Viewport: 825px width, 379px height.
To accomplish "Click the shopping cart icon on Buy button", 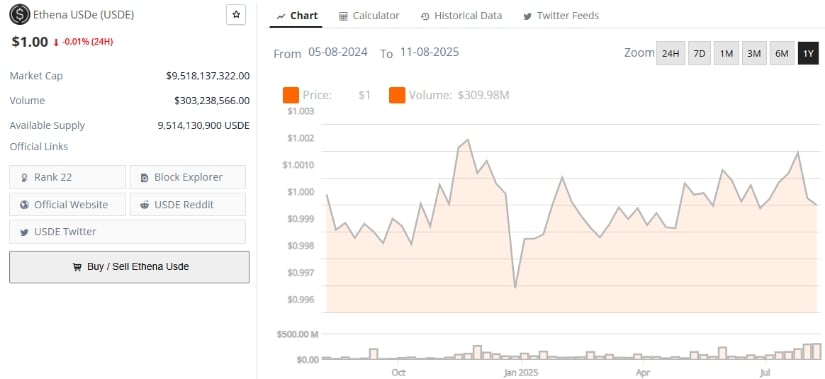I will [77, 267].
